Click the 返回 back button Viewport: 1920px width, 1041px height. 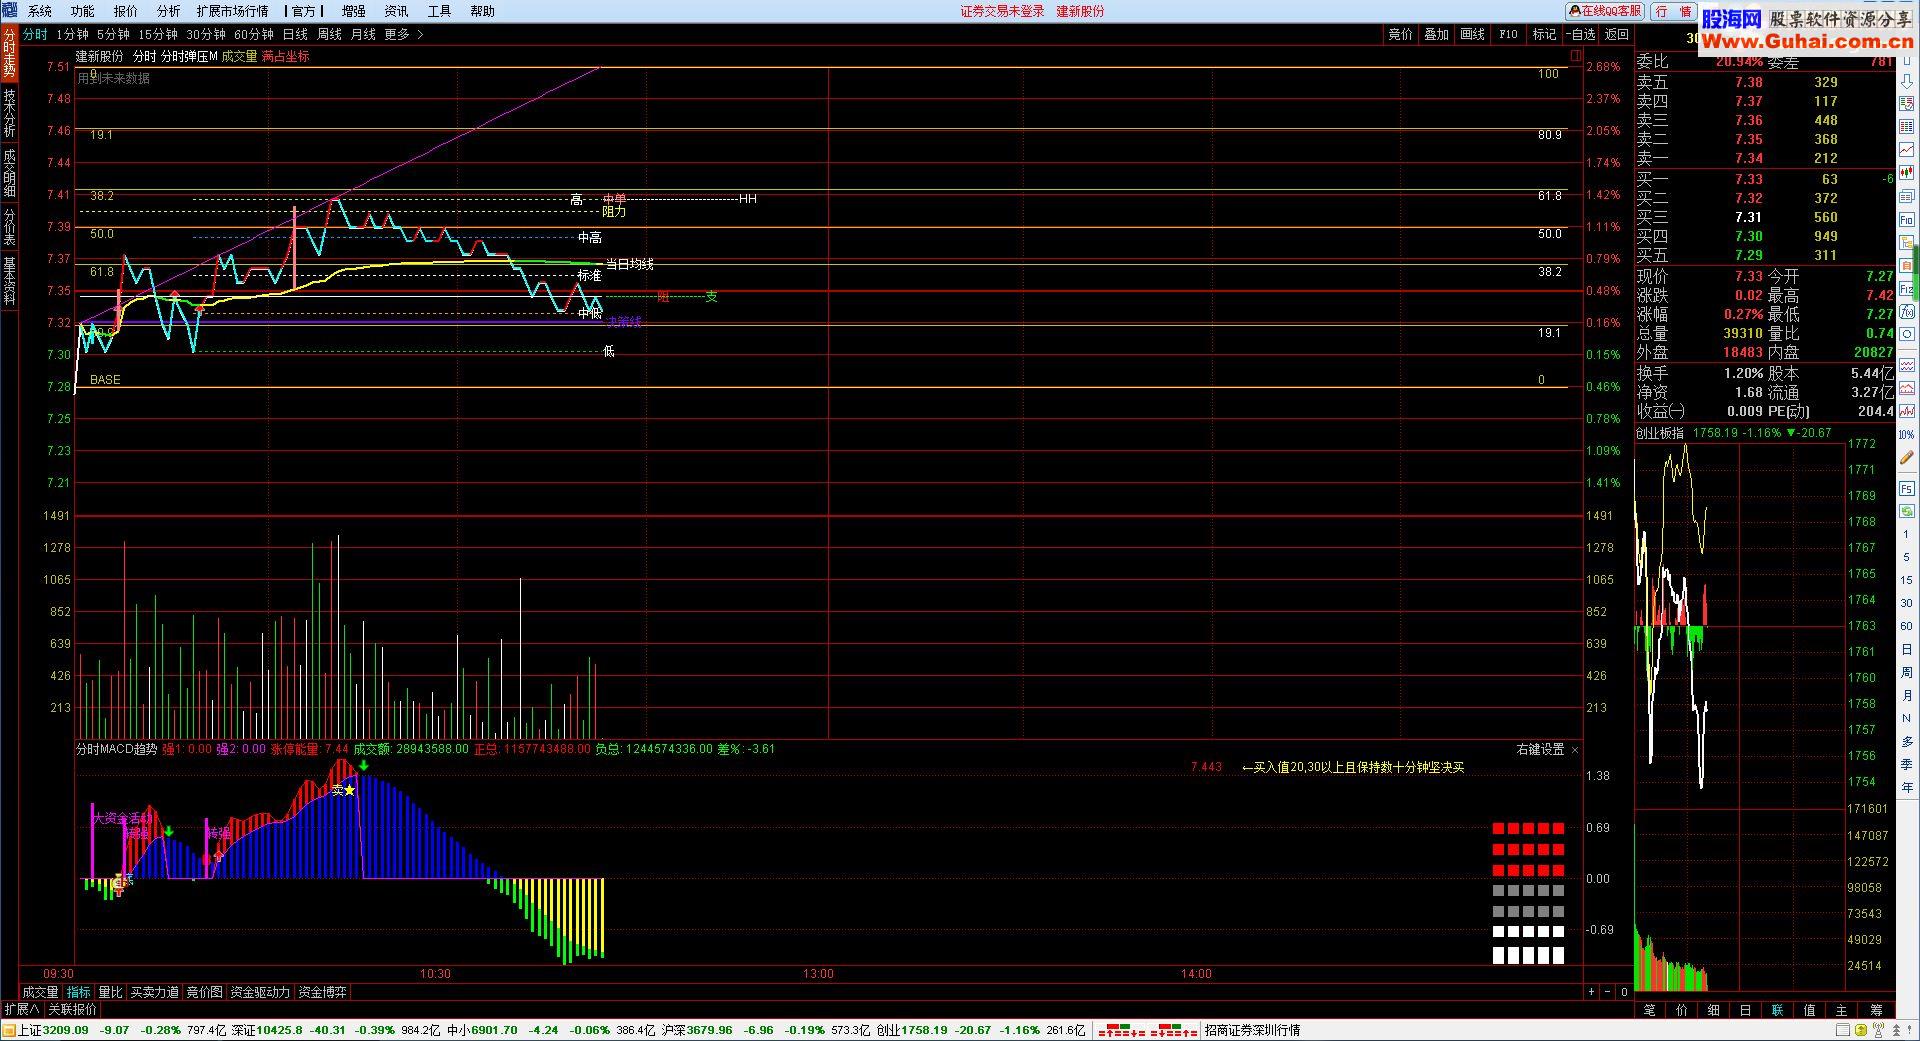coord(1617,34)
